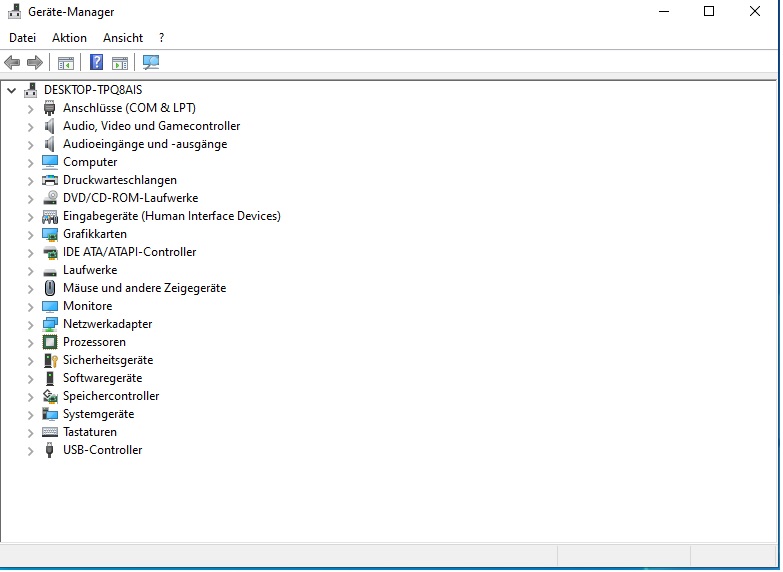Select the Druckwarteschlangen label
The width and height of the screenshot is (783, 572).
point(120,180)
